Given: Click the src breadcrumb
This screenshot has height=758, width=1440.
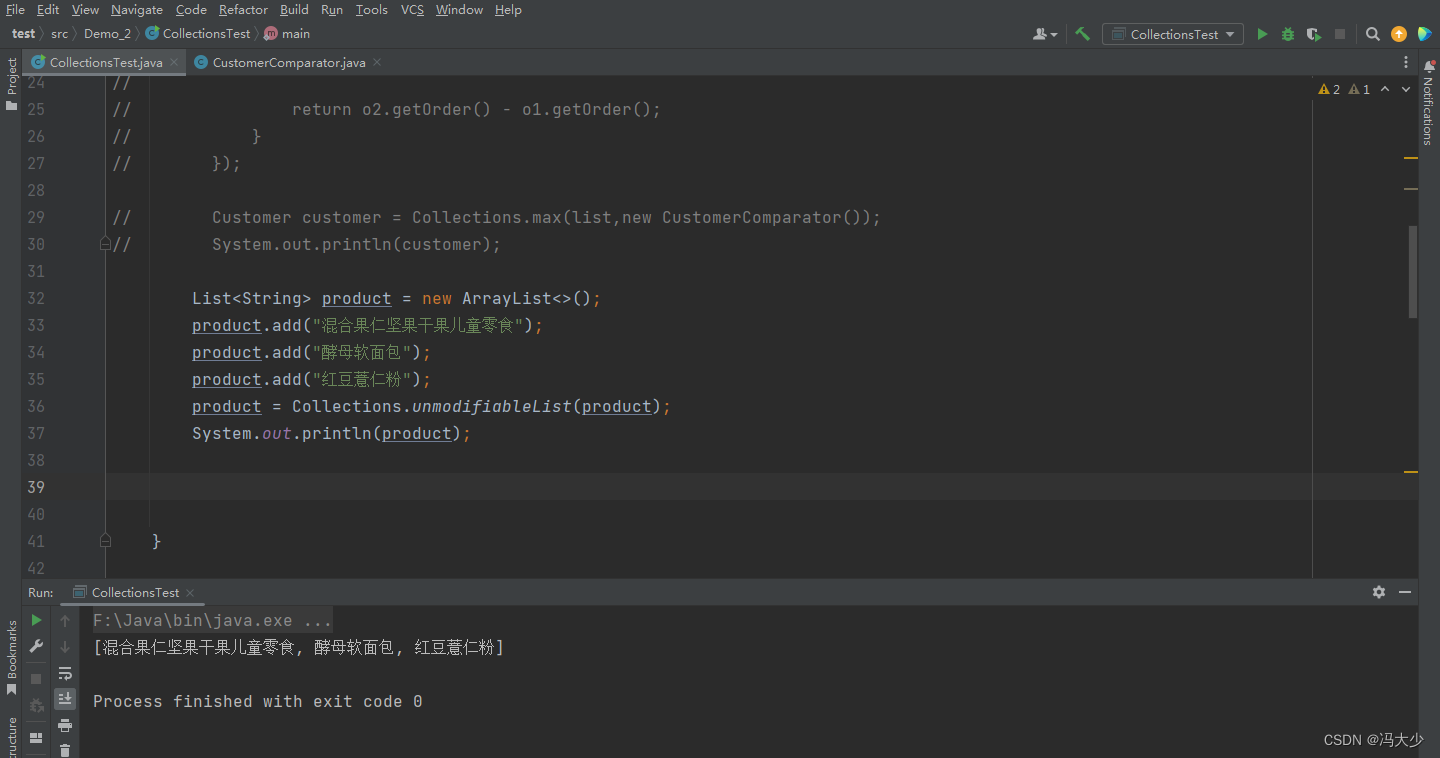Looking at the screenshot, I should pos(60,33).
